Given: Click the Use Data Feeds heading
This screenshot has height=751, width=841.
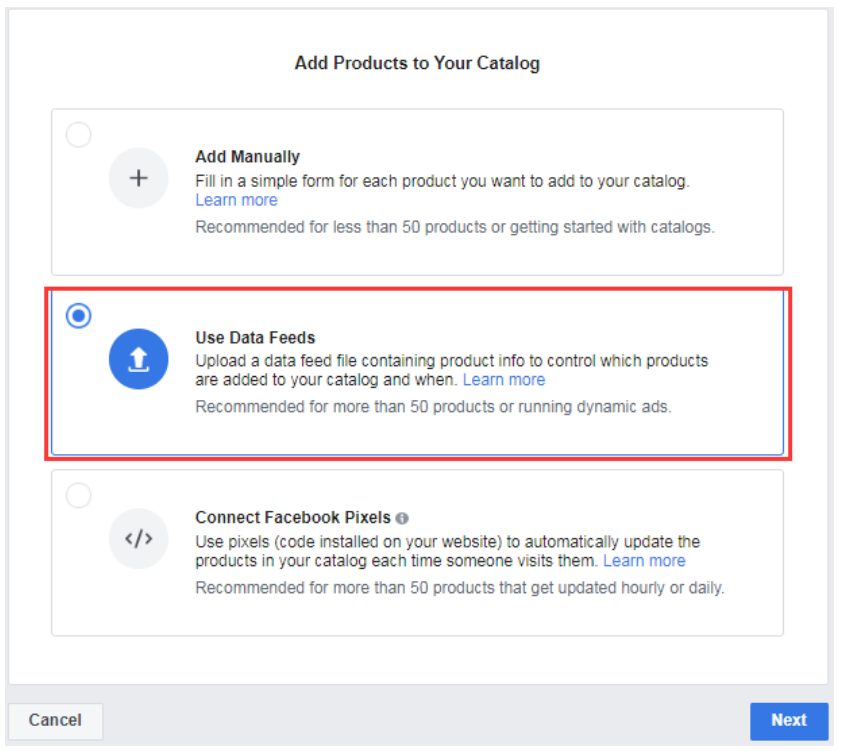Looking at the screenshot, I should (x=255, y=337).
